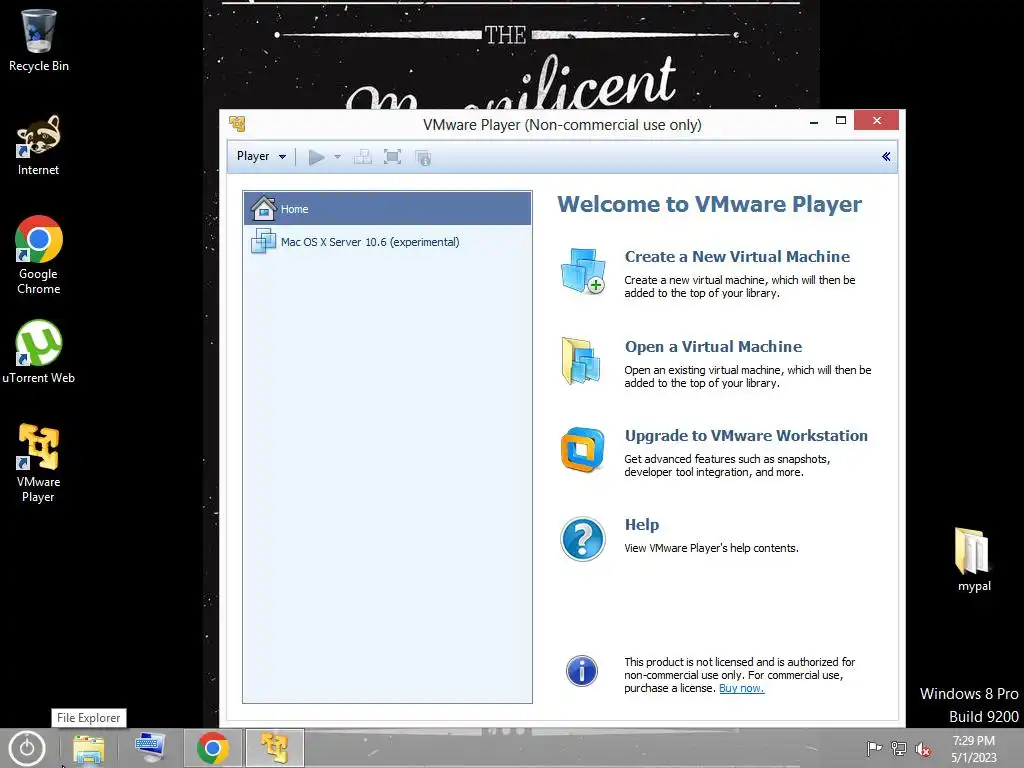1024x768 pixels.
Task: Enter full screen mode via toolbar icon
Action: click(x=392, y=157)
